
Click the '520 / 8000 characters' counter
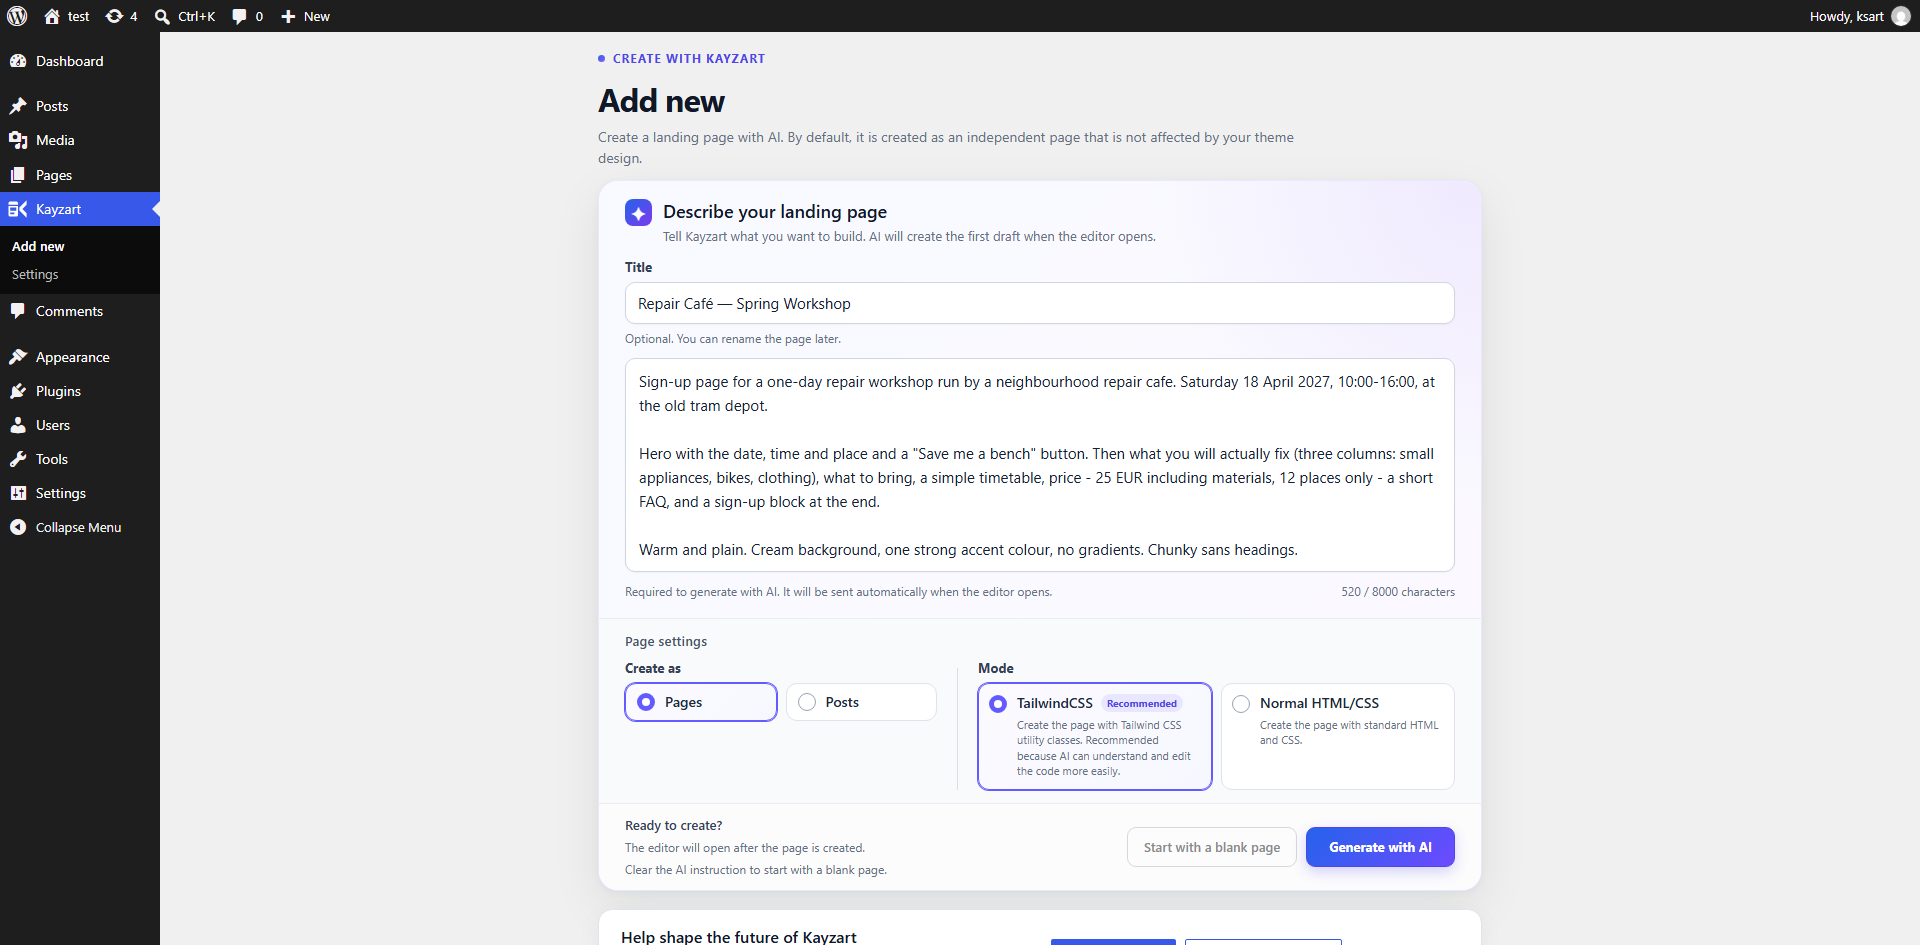click(1398, 592)
